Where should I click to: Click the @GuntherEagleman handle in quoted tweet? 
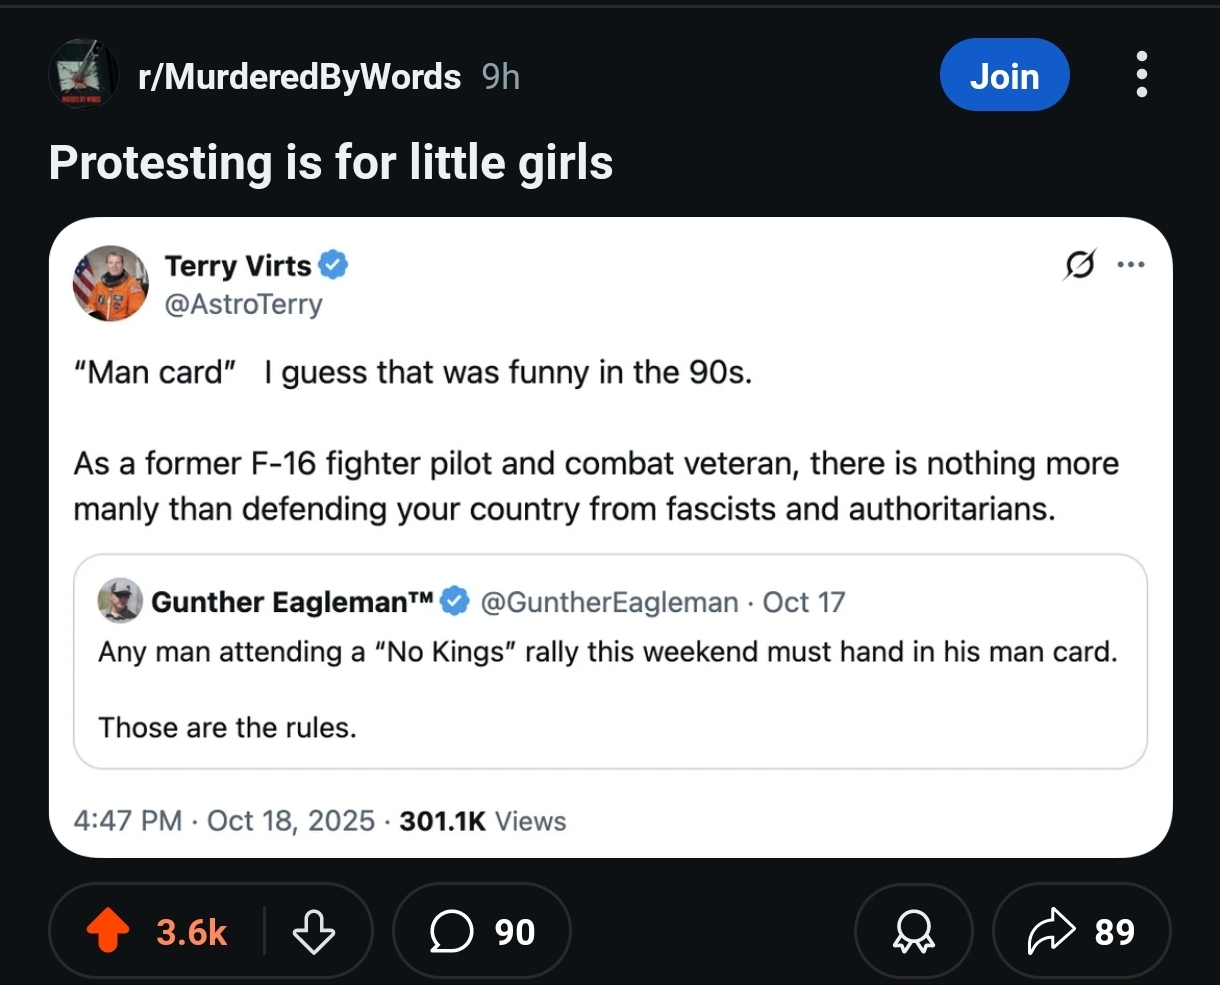click(x=609, y=602)
